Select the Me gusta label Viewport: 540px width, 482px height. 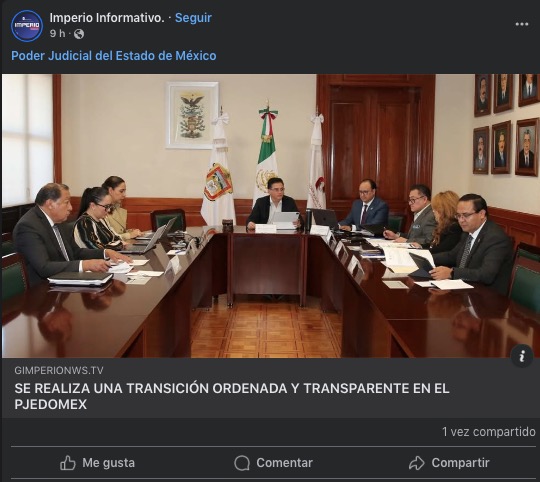coord(108,463)
